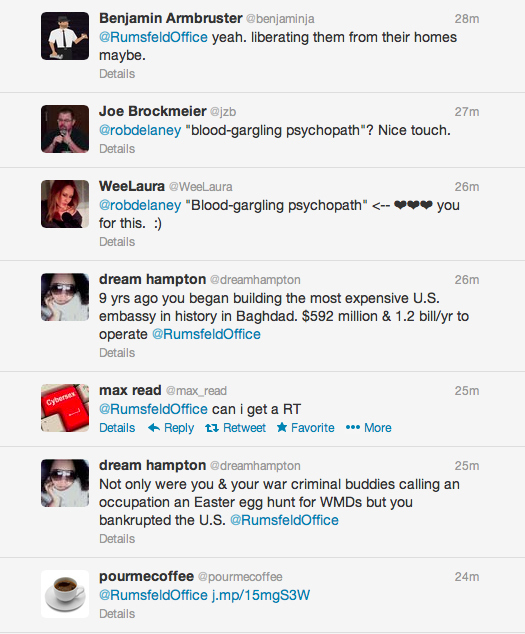The width and height of the screenshot is (525, 634).
Task: Open More options on max read's tweet
Action: tap(368, 428)
